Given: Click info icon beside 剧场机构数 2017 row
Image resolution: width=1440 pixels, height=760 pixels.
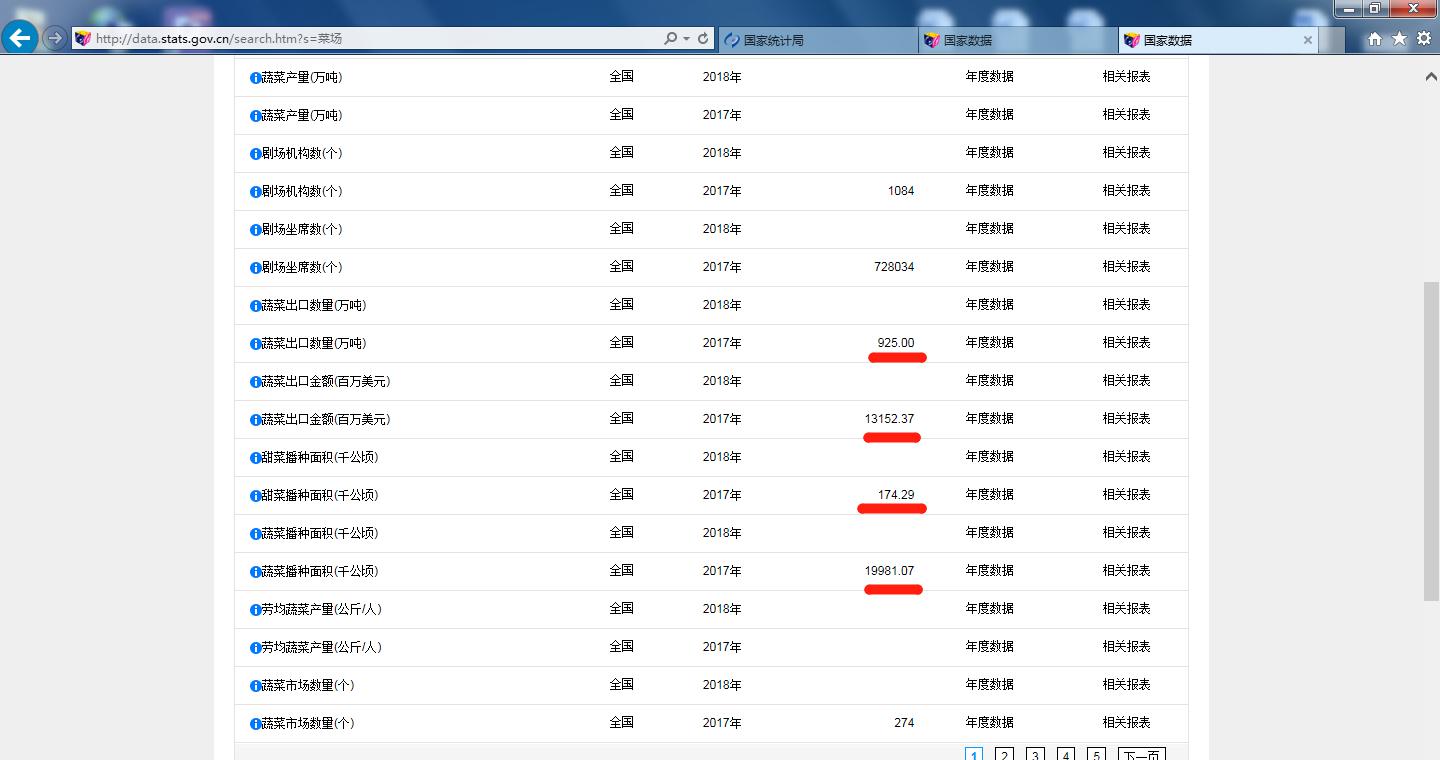Looking at the screenshot, I should [x=255, y=192].
